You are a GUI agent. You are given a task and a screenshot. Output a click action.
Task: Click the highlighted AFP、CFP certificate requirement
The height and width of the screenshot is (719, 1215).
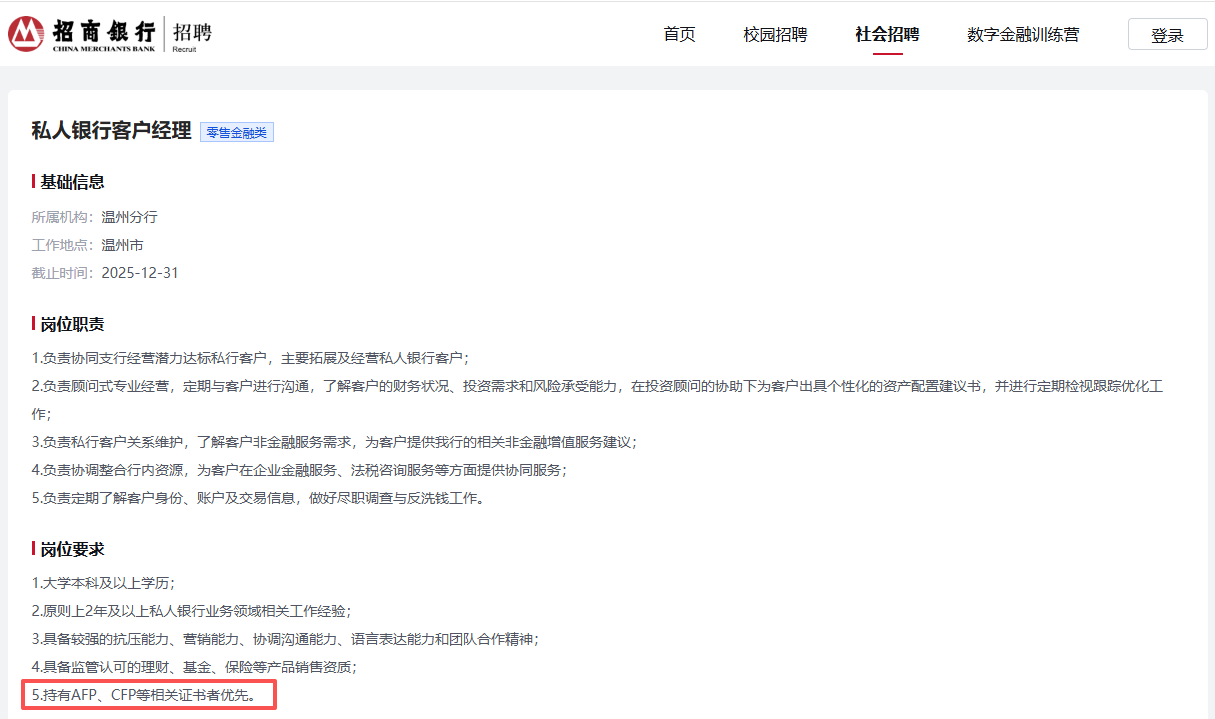pos(149,694)
